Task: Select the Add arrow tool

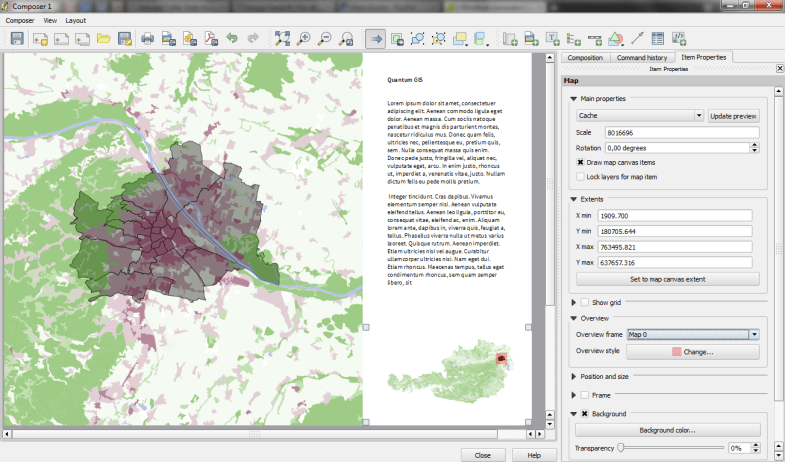Action: (x=637, y=39)
